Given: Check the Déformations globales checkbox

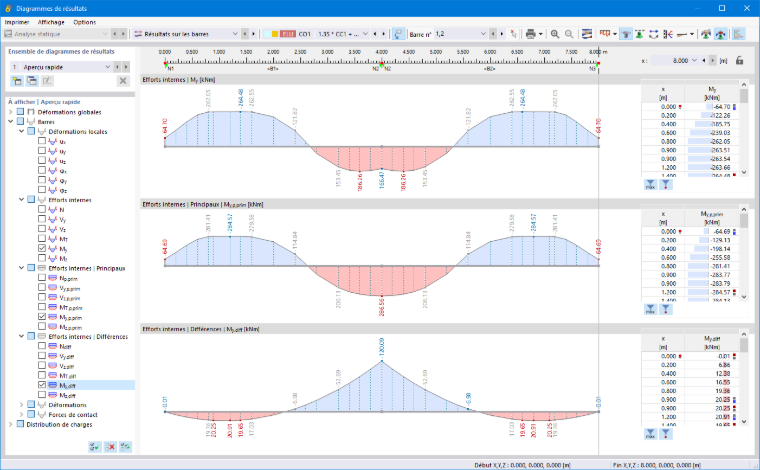Looking at the screenshot, I should (x=20, y=112).
